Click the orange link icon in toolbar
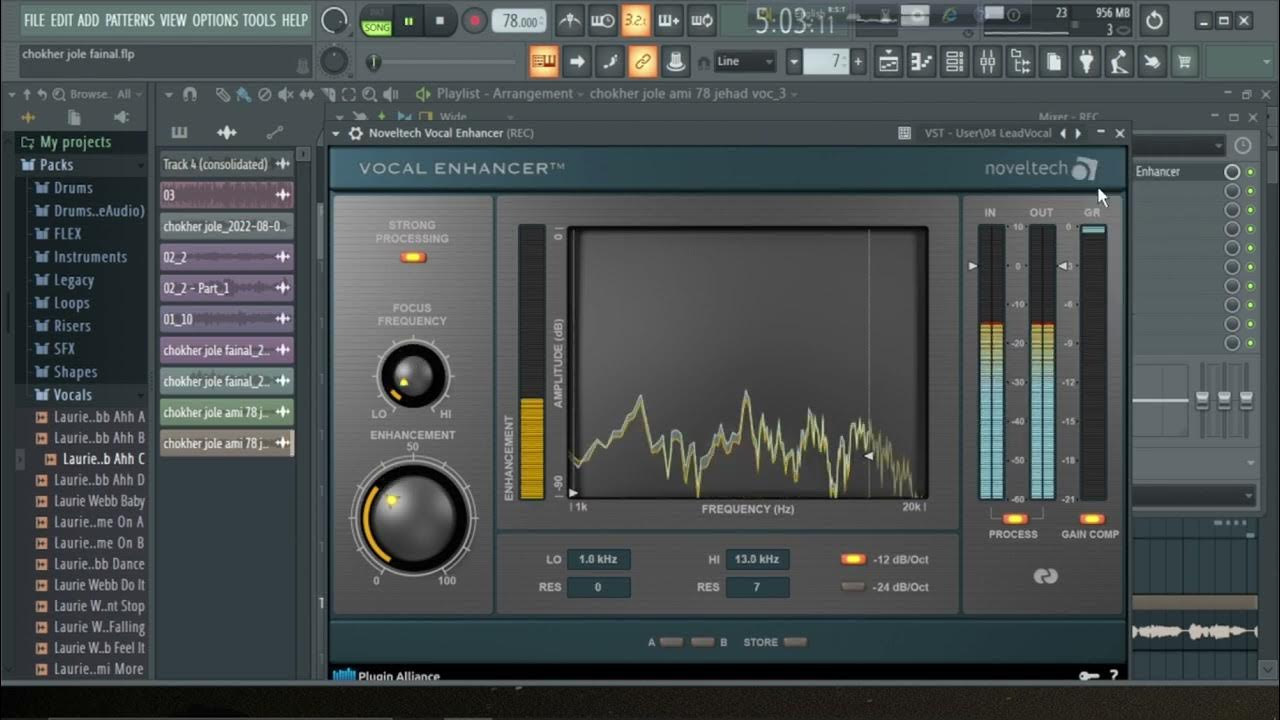Image resolution: width=1280 pixels, height=720 pixels. pos(643,62)
